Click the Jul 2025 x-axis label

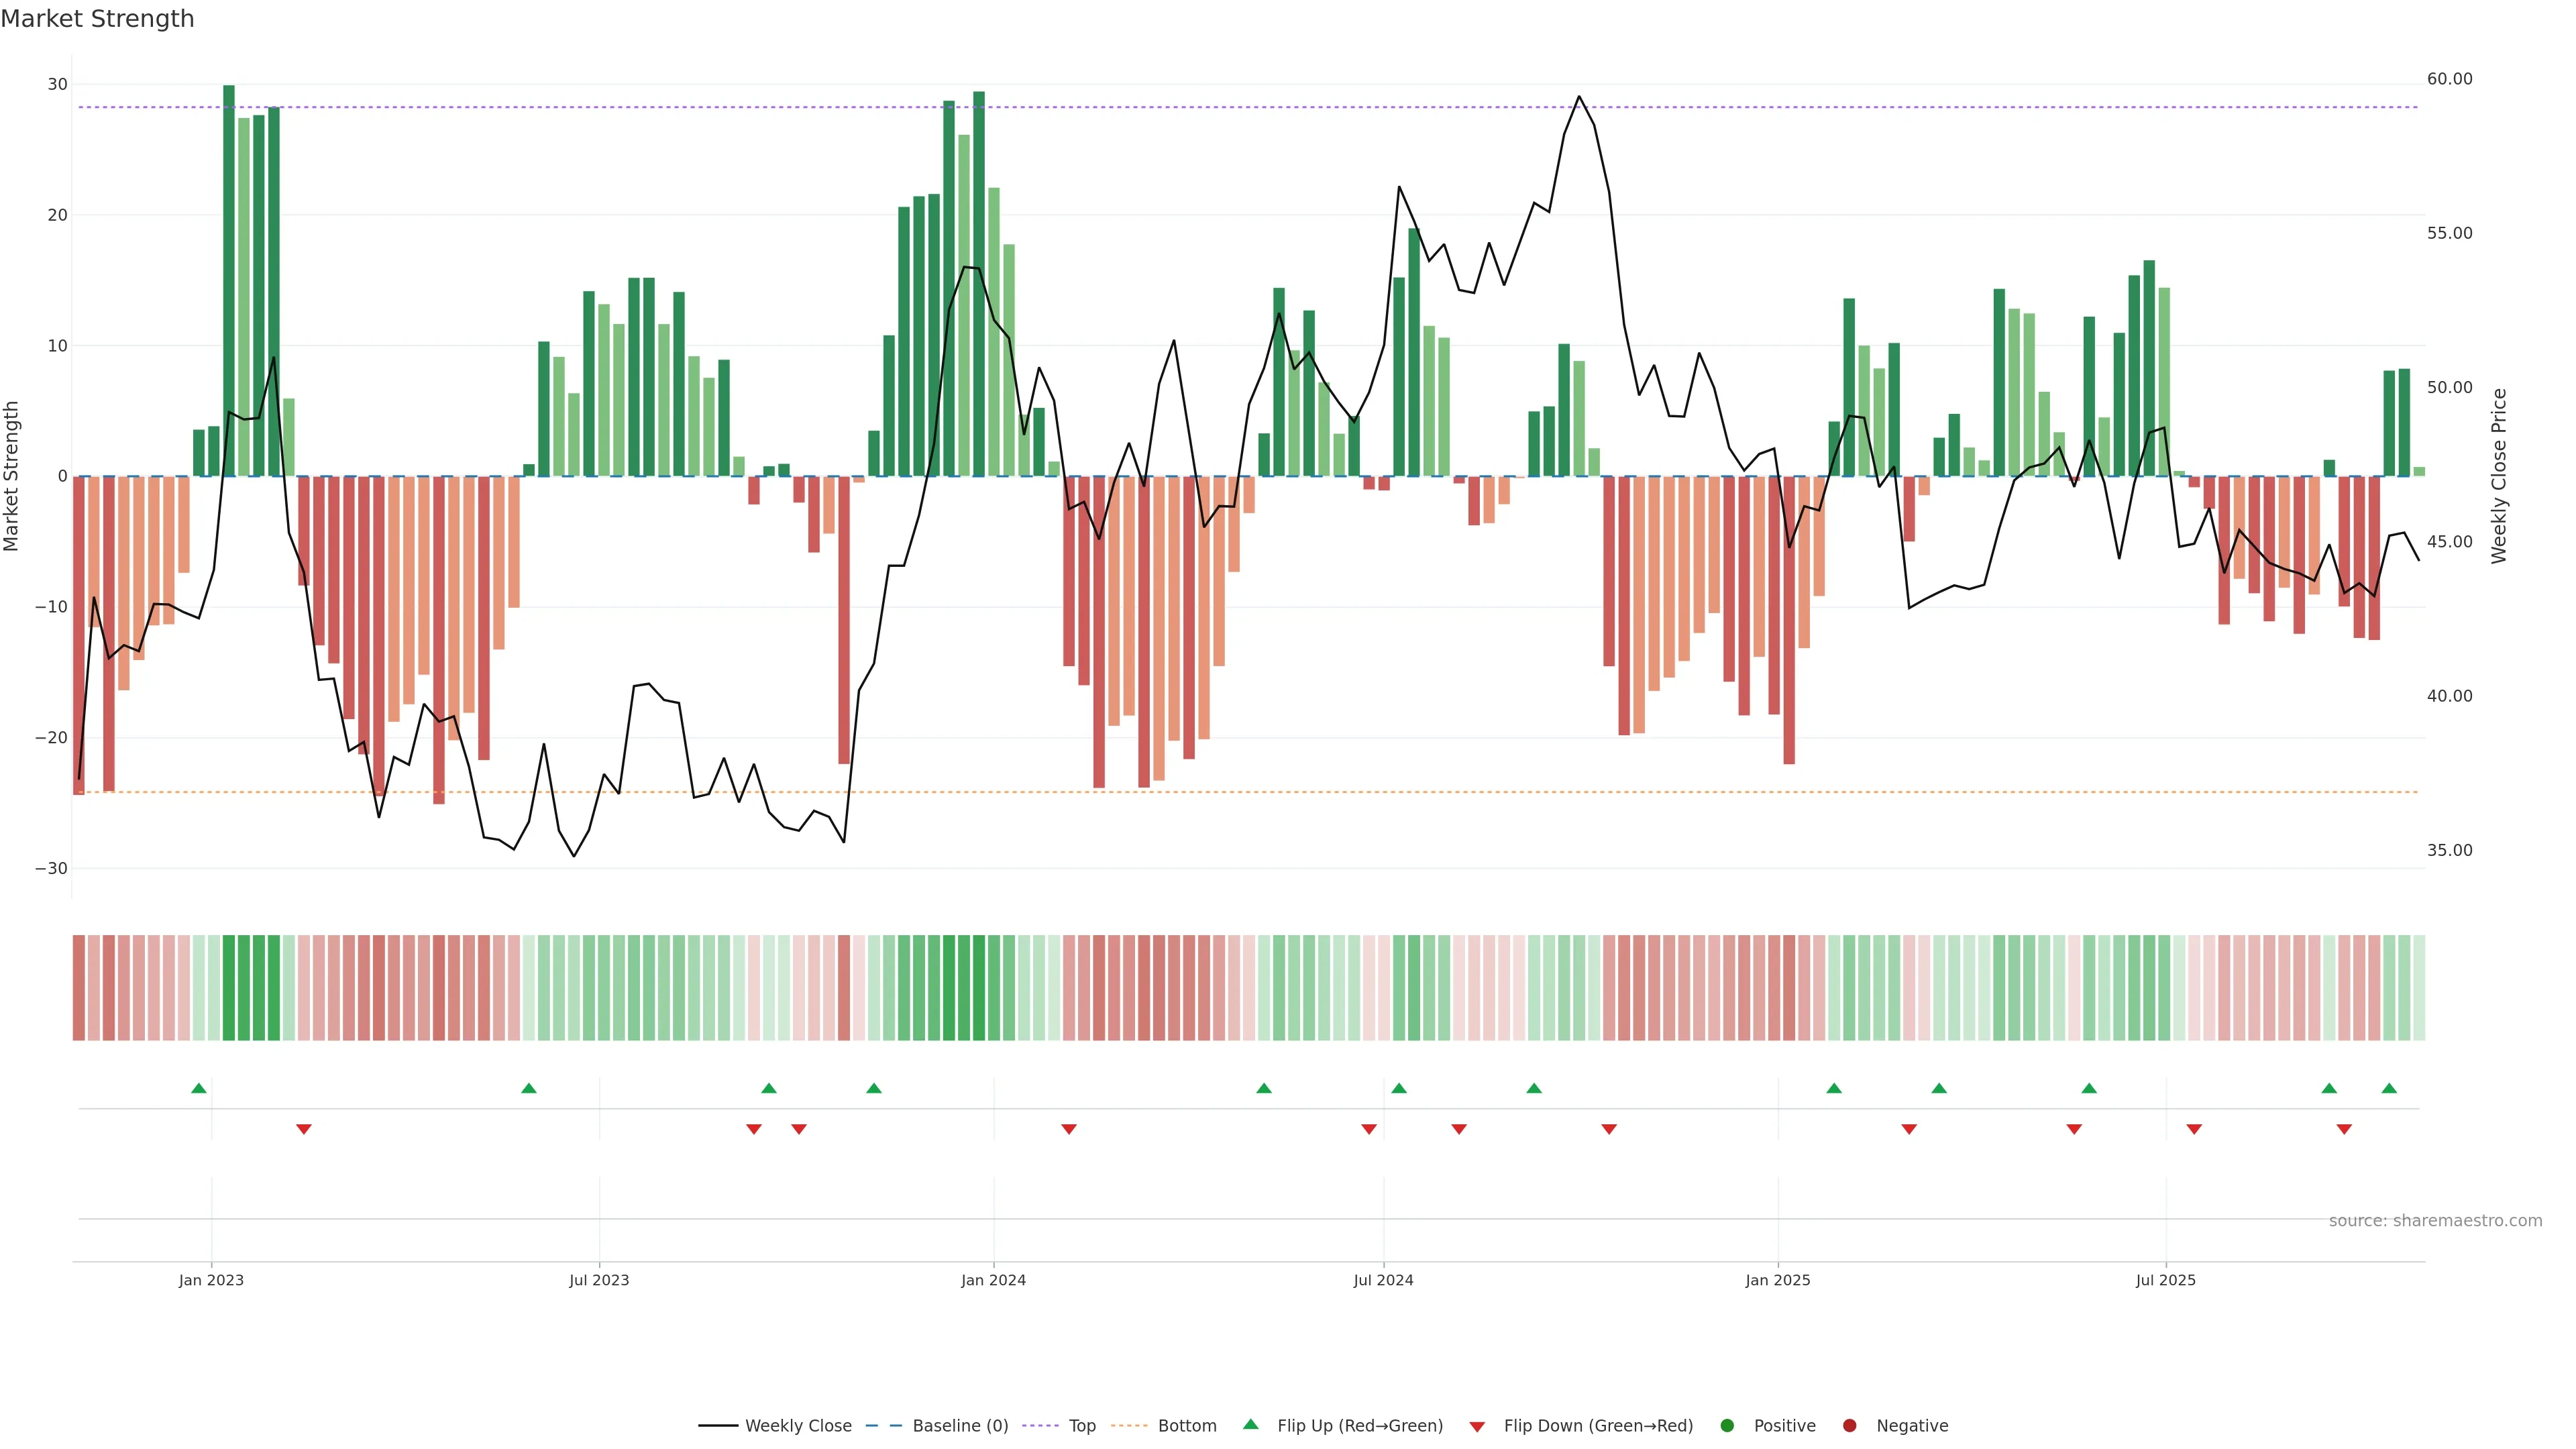pyautogui.click(x=2165, y=1280)
